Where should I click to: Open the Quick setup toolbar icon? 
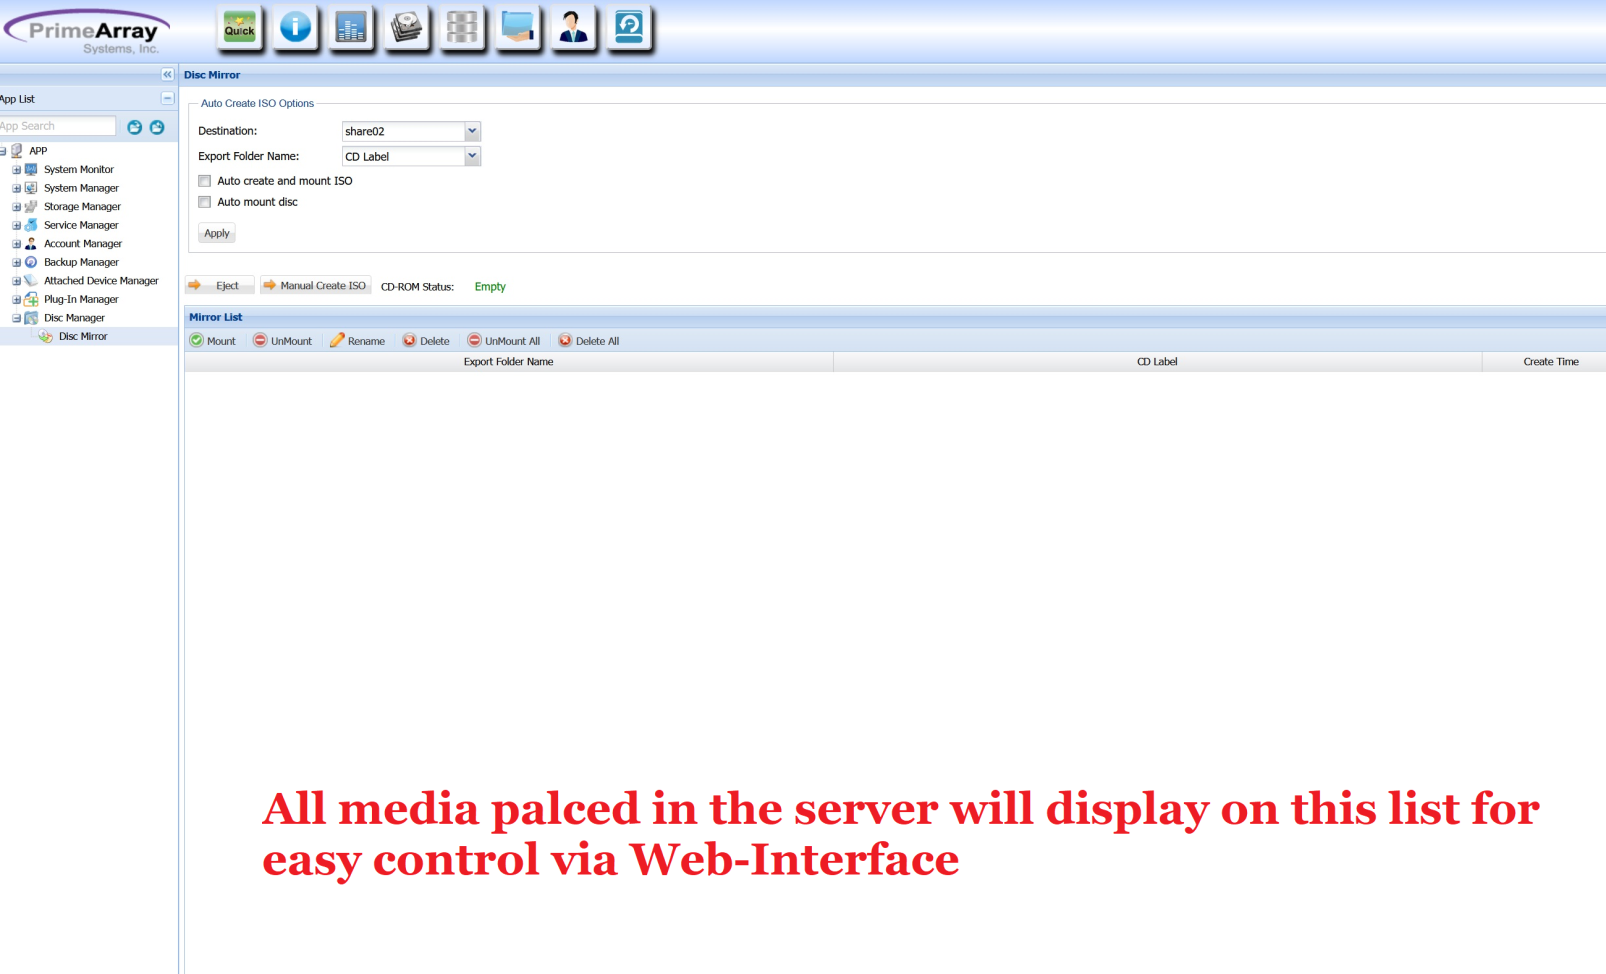[x=239, y=27]
